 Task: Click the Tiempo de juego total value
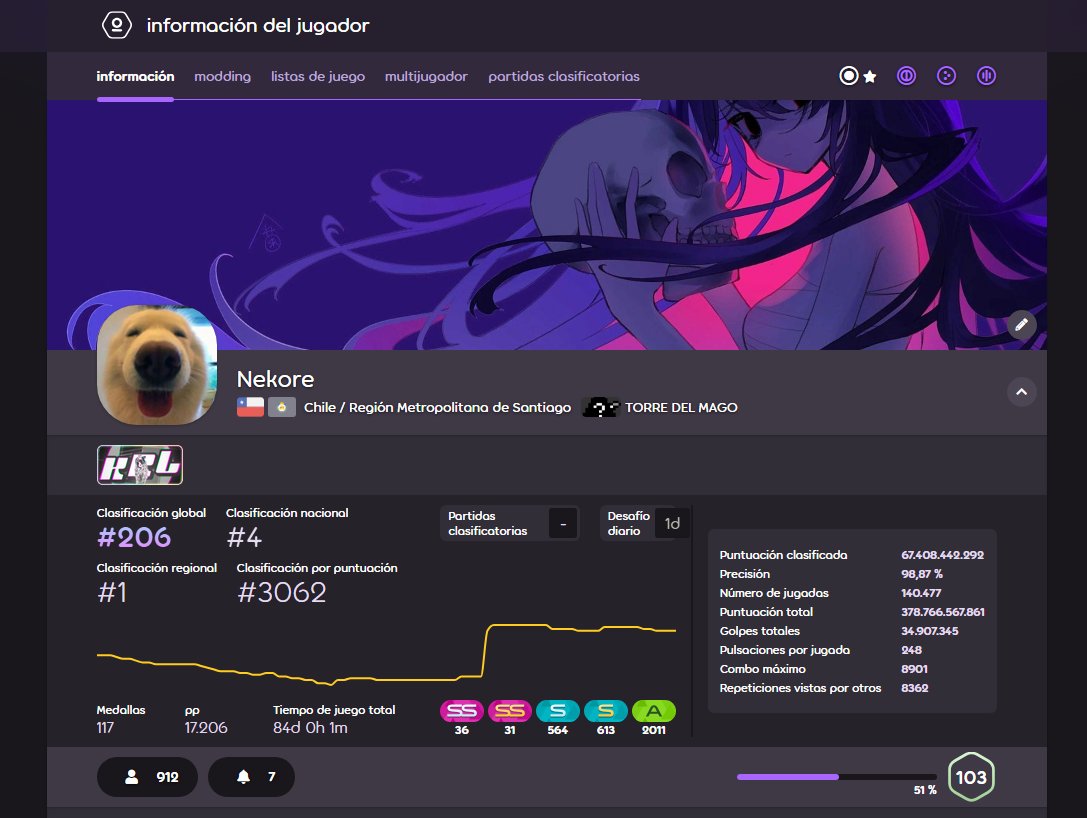pyautogui.click(x=310, y=728)
